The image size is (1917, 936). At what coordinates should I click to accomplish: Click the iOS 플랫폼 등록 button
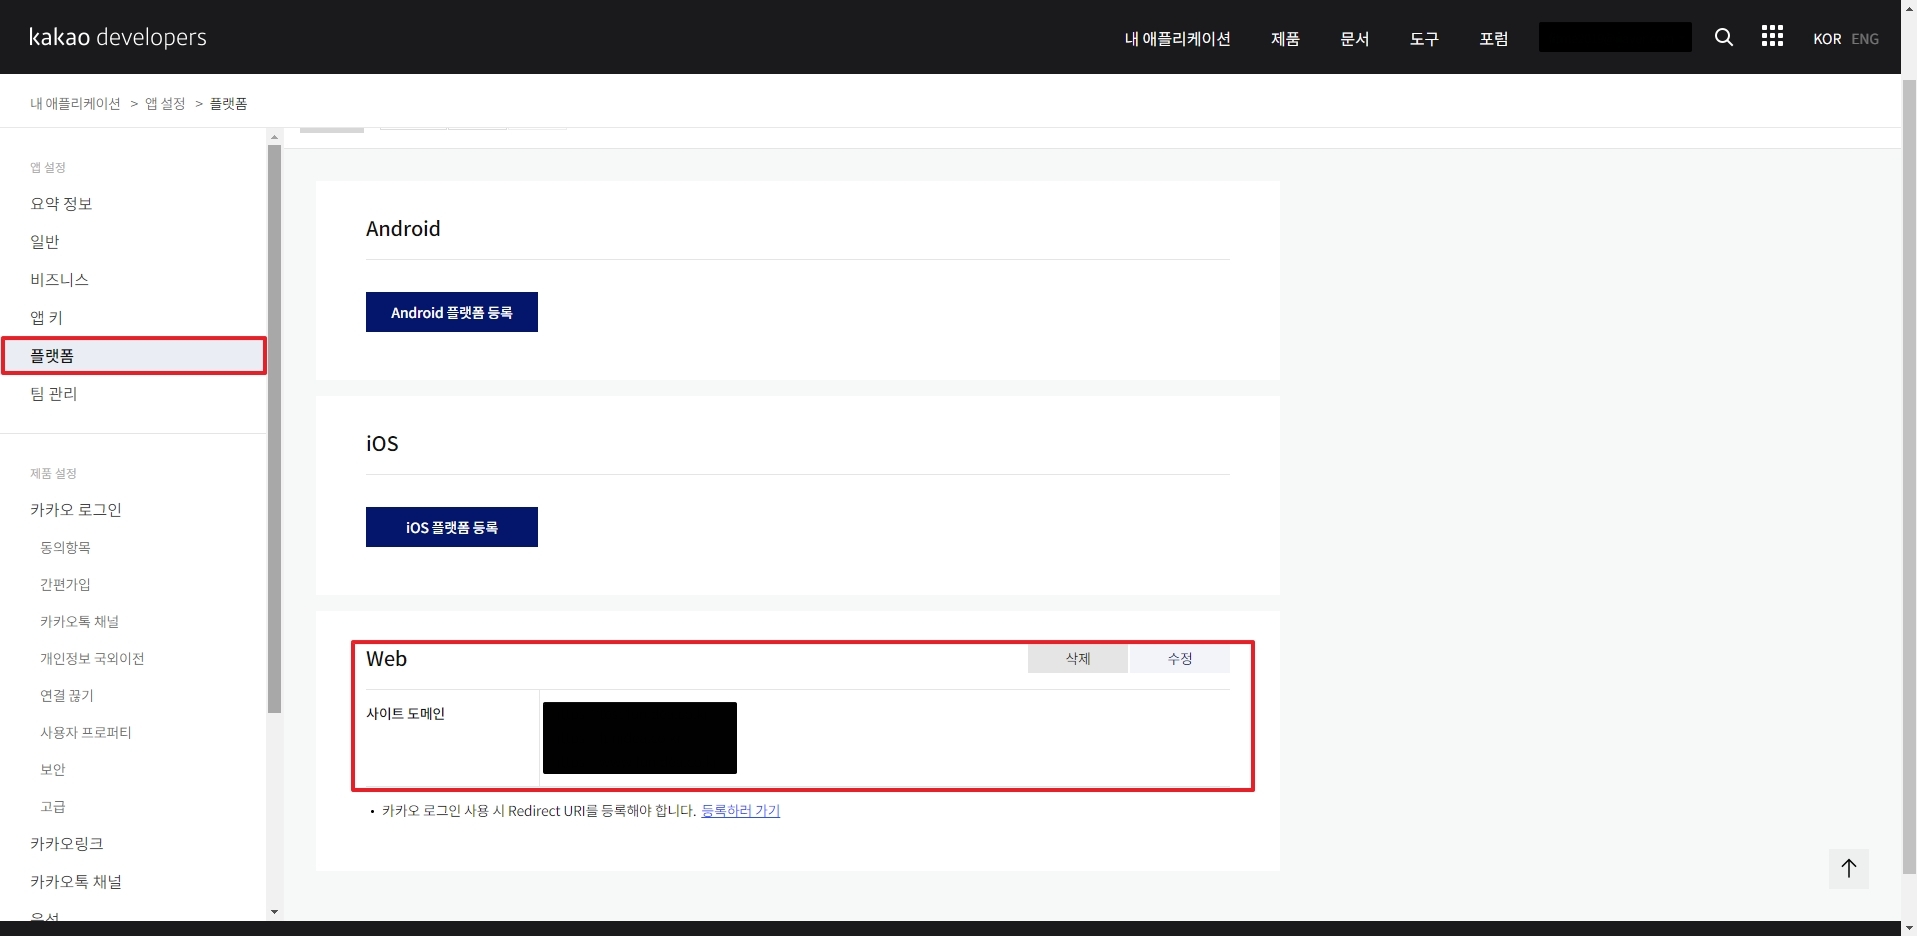(x=452, y=527)
